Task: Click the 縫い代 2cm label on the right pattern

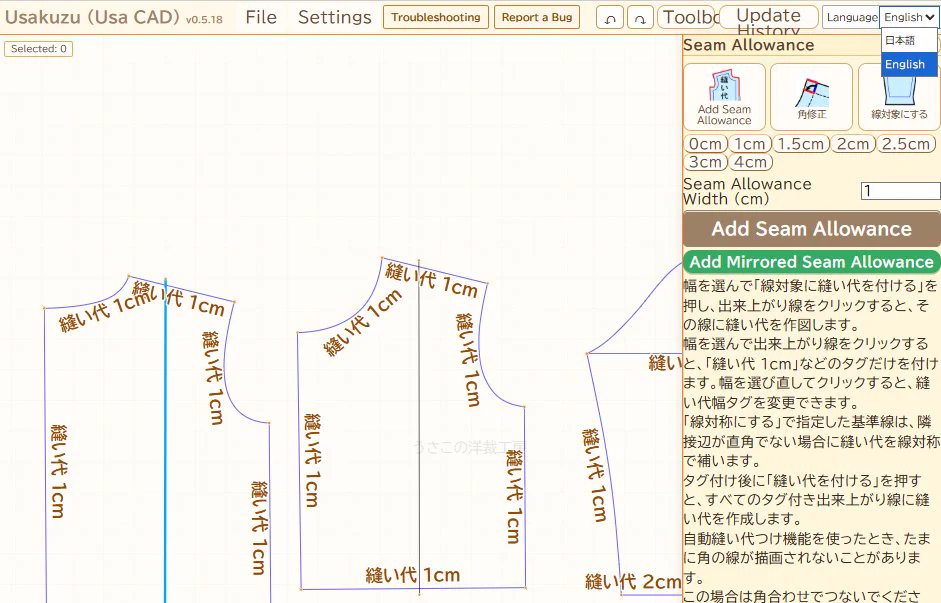Action: (633, 581)
